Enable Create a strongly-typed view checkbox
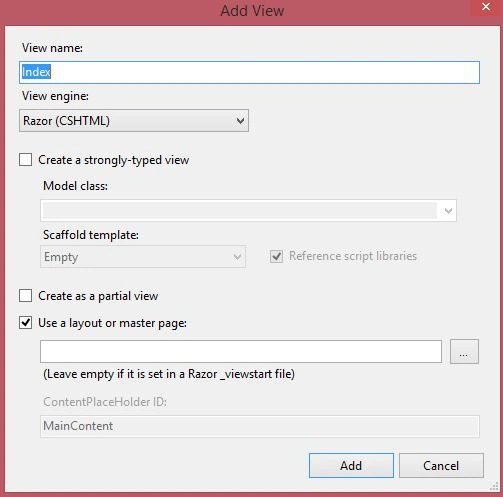Image resolution: width=503 pixels, height=497 pixels. [26, 160]
